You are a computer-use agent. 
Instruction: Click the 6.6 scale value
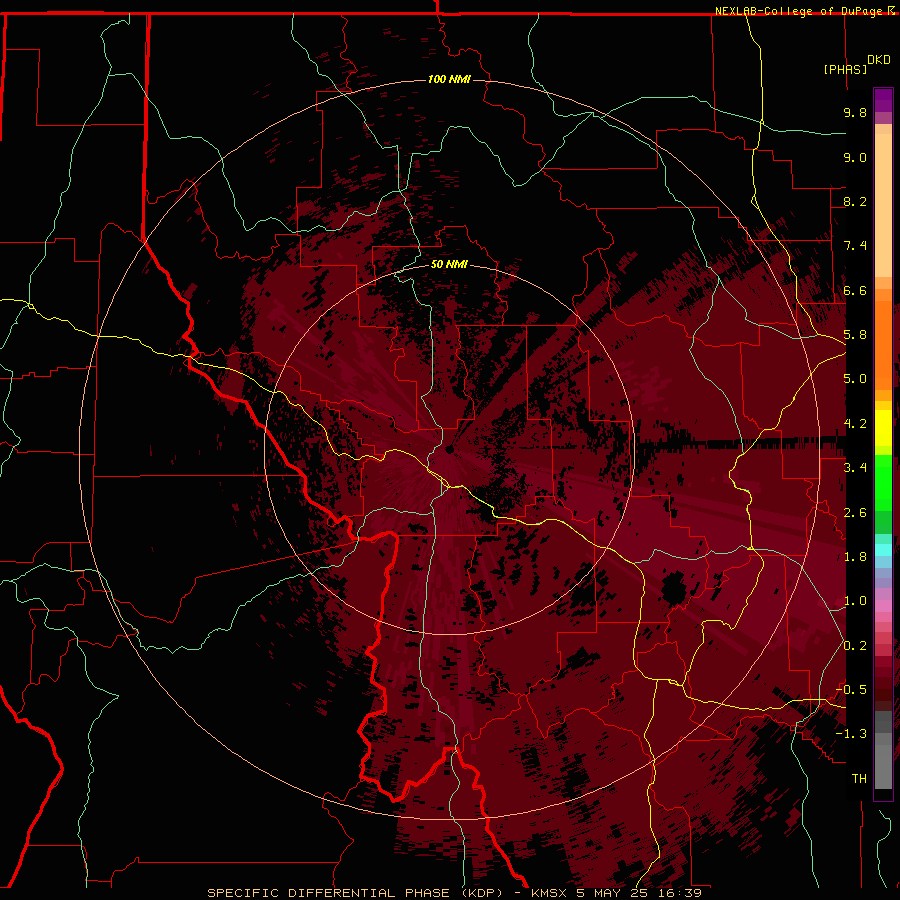click(x=855, y=290)
